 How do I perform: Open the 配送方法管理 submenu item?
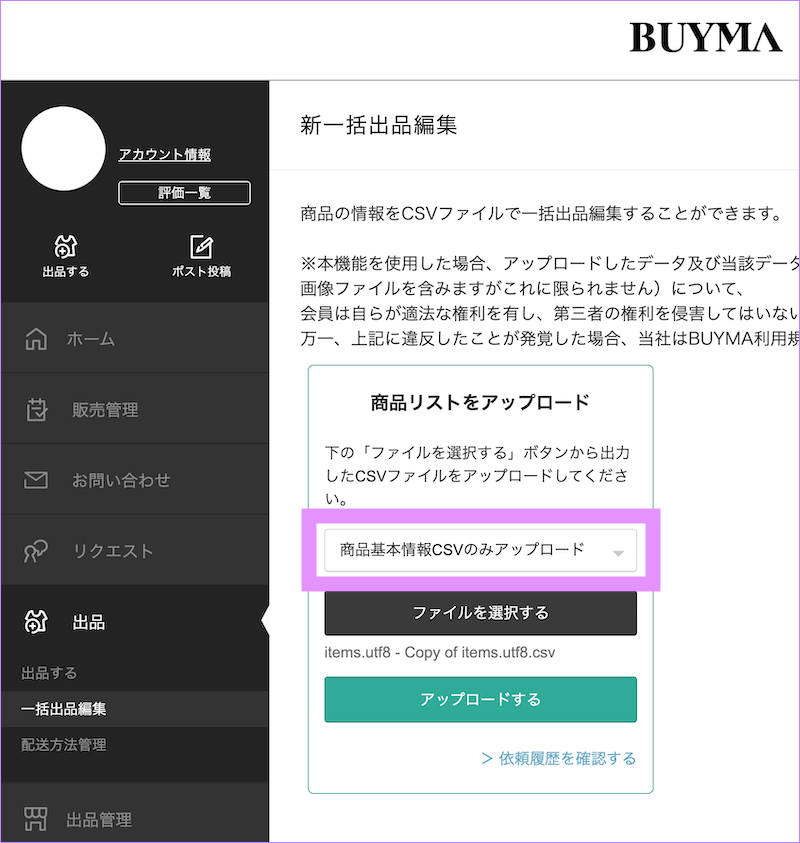click(x=64, y=745)
